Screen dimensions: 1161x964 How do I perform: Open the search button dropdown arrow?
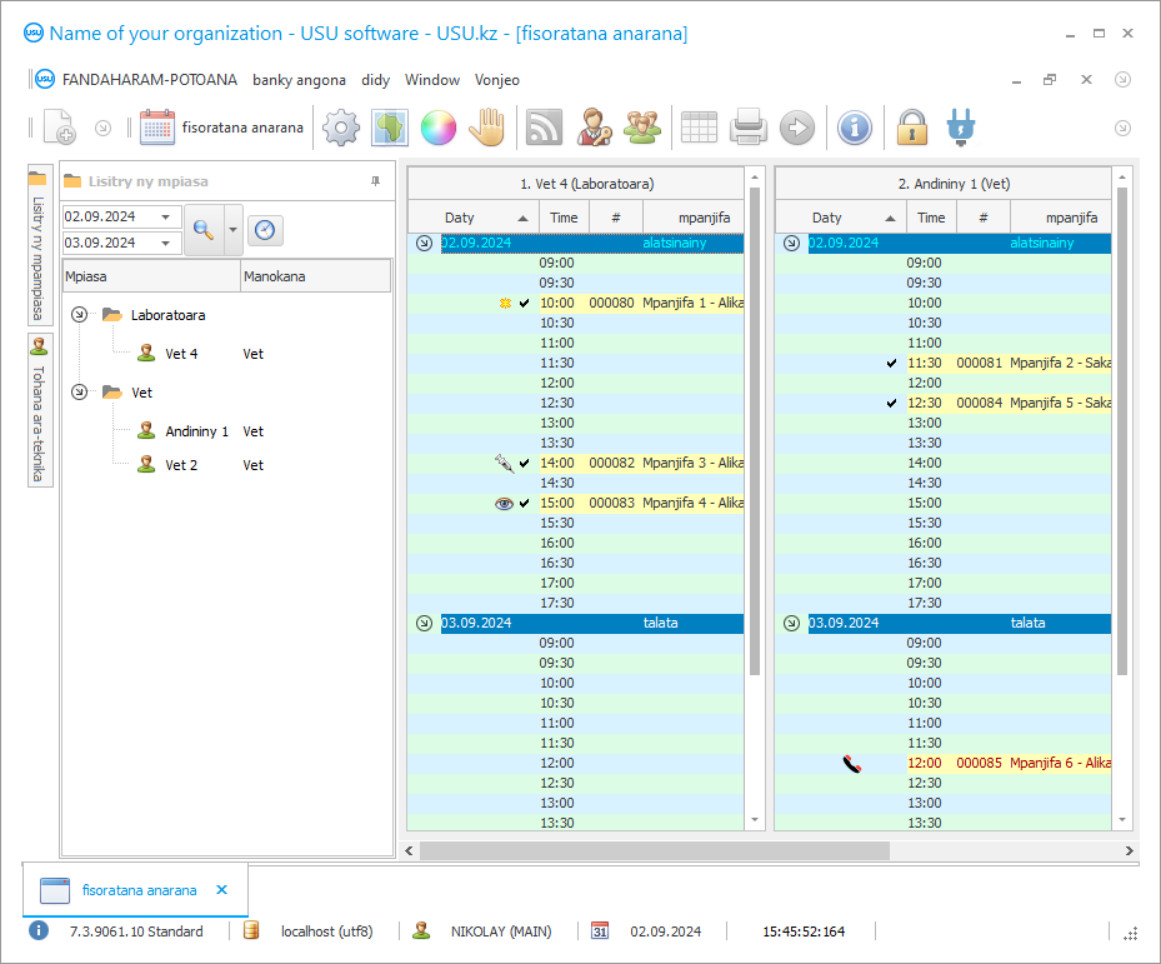(232, 230)
